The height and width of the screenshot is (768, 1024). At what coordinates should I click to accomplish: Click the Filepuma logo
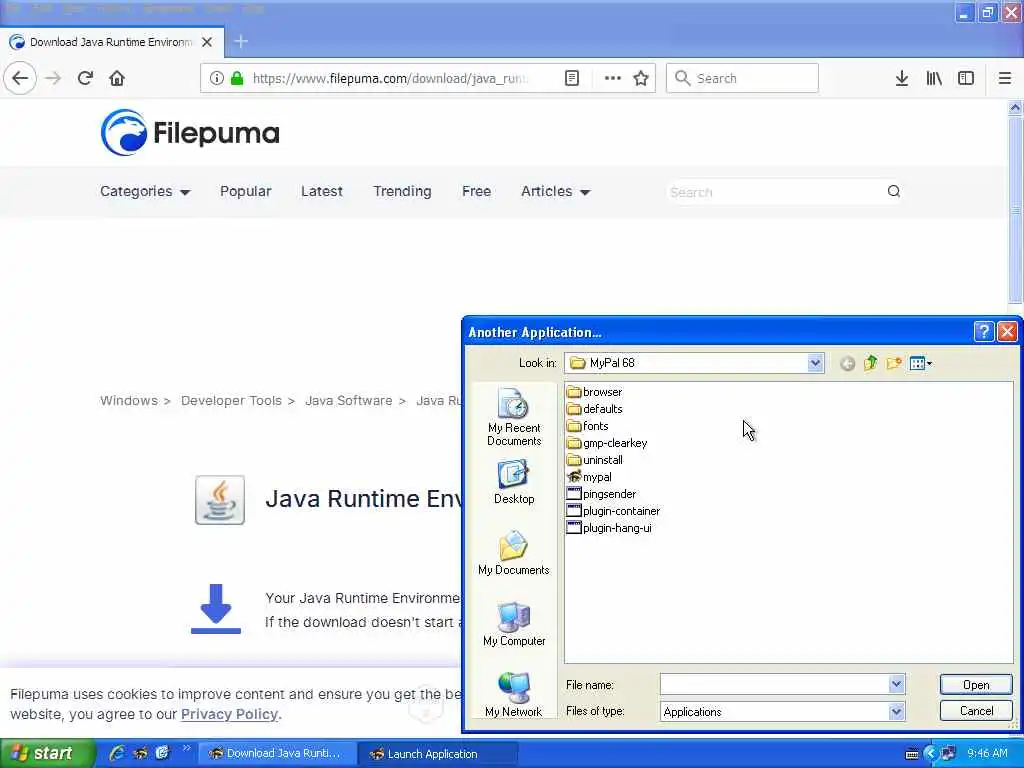click(190, 133)
